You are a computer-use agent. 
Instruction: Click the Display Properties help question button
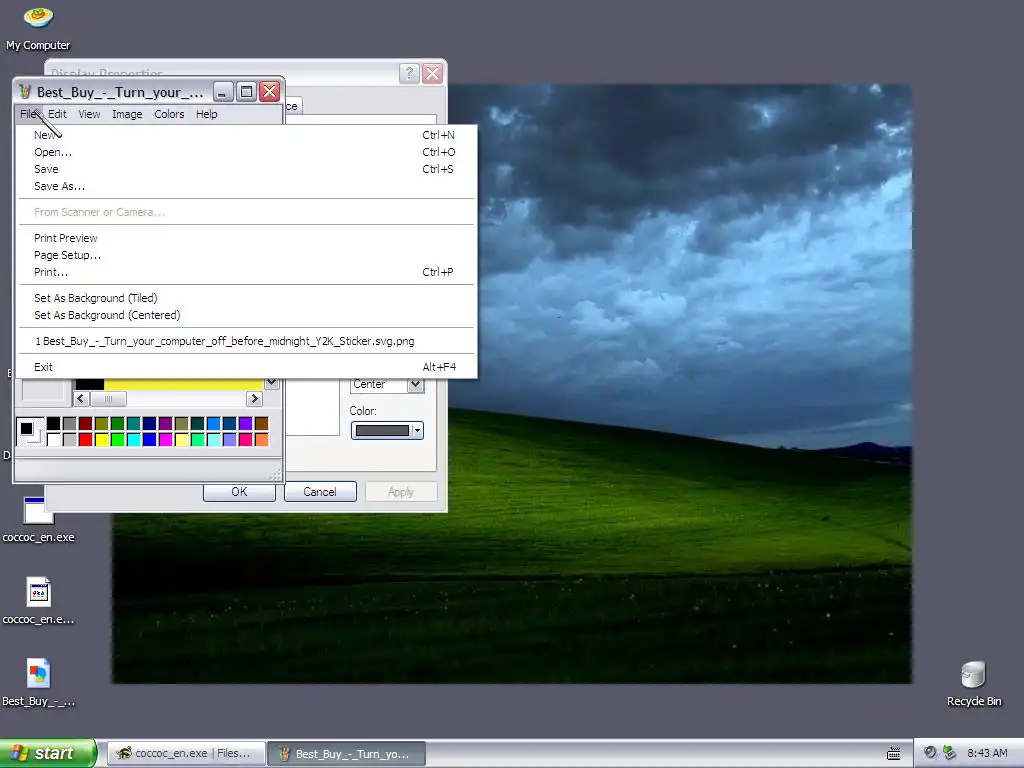(409, 73)
